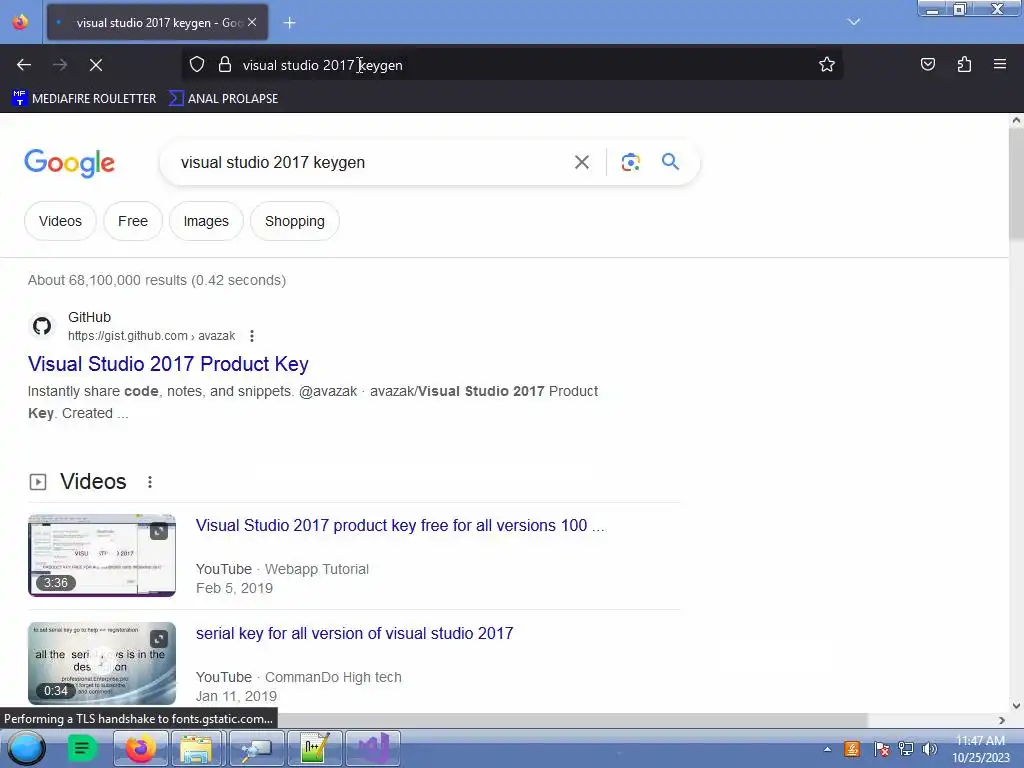Click YouTube · CommanDo High tech source text
Viewport: 1024px width, 768px height.
click(x=298, y=677)
